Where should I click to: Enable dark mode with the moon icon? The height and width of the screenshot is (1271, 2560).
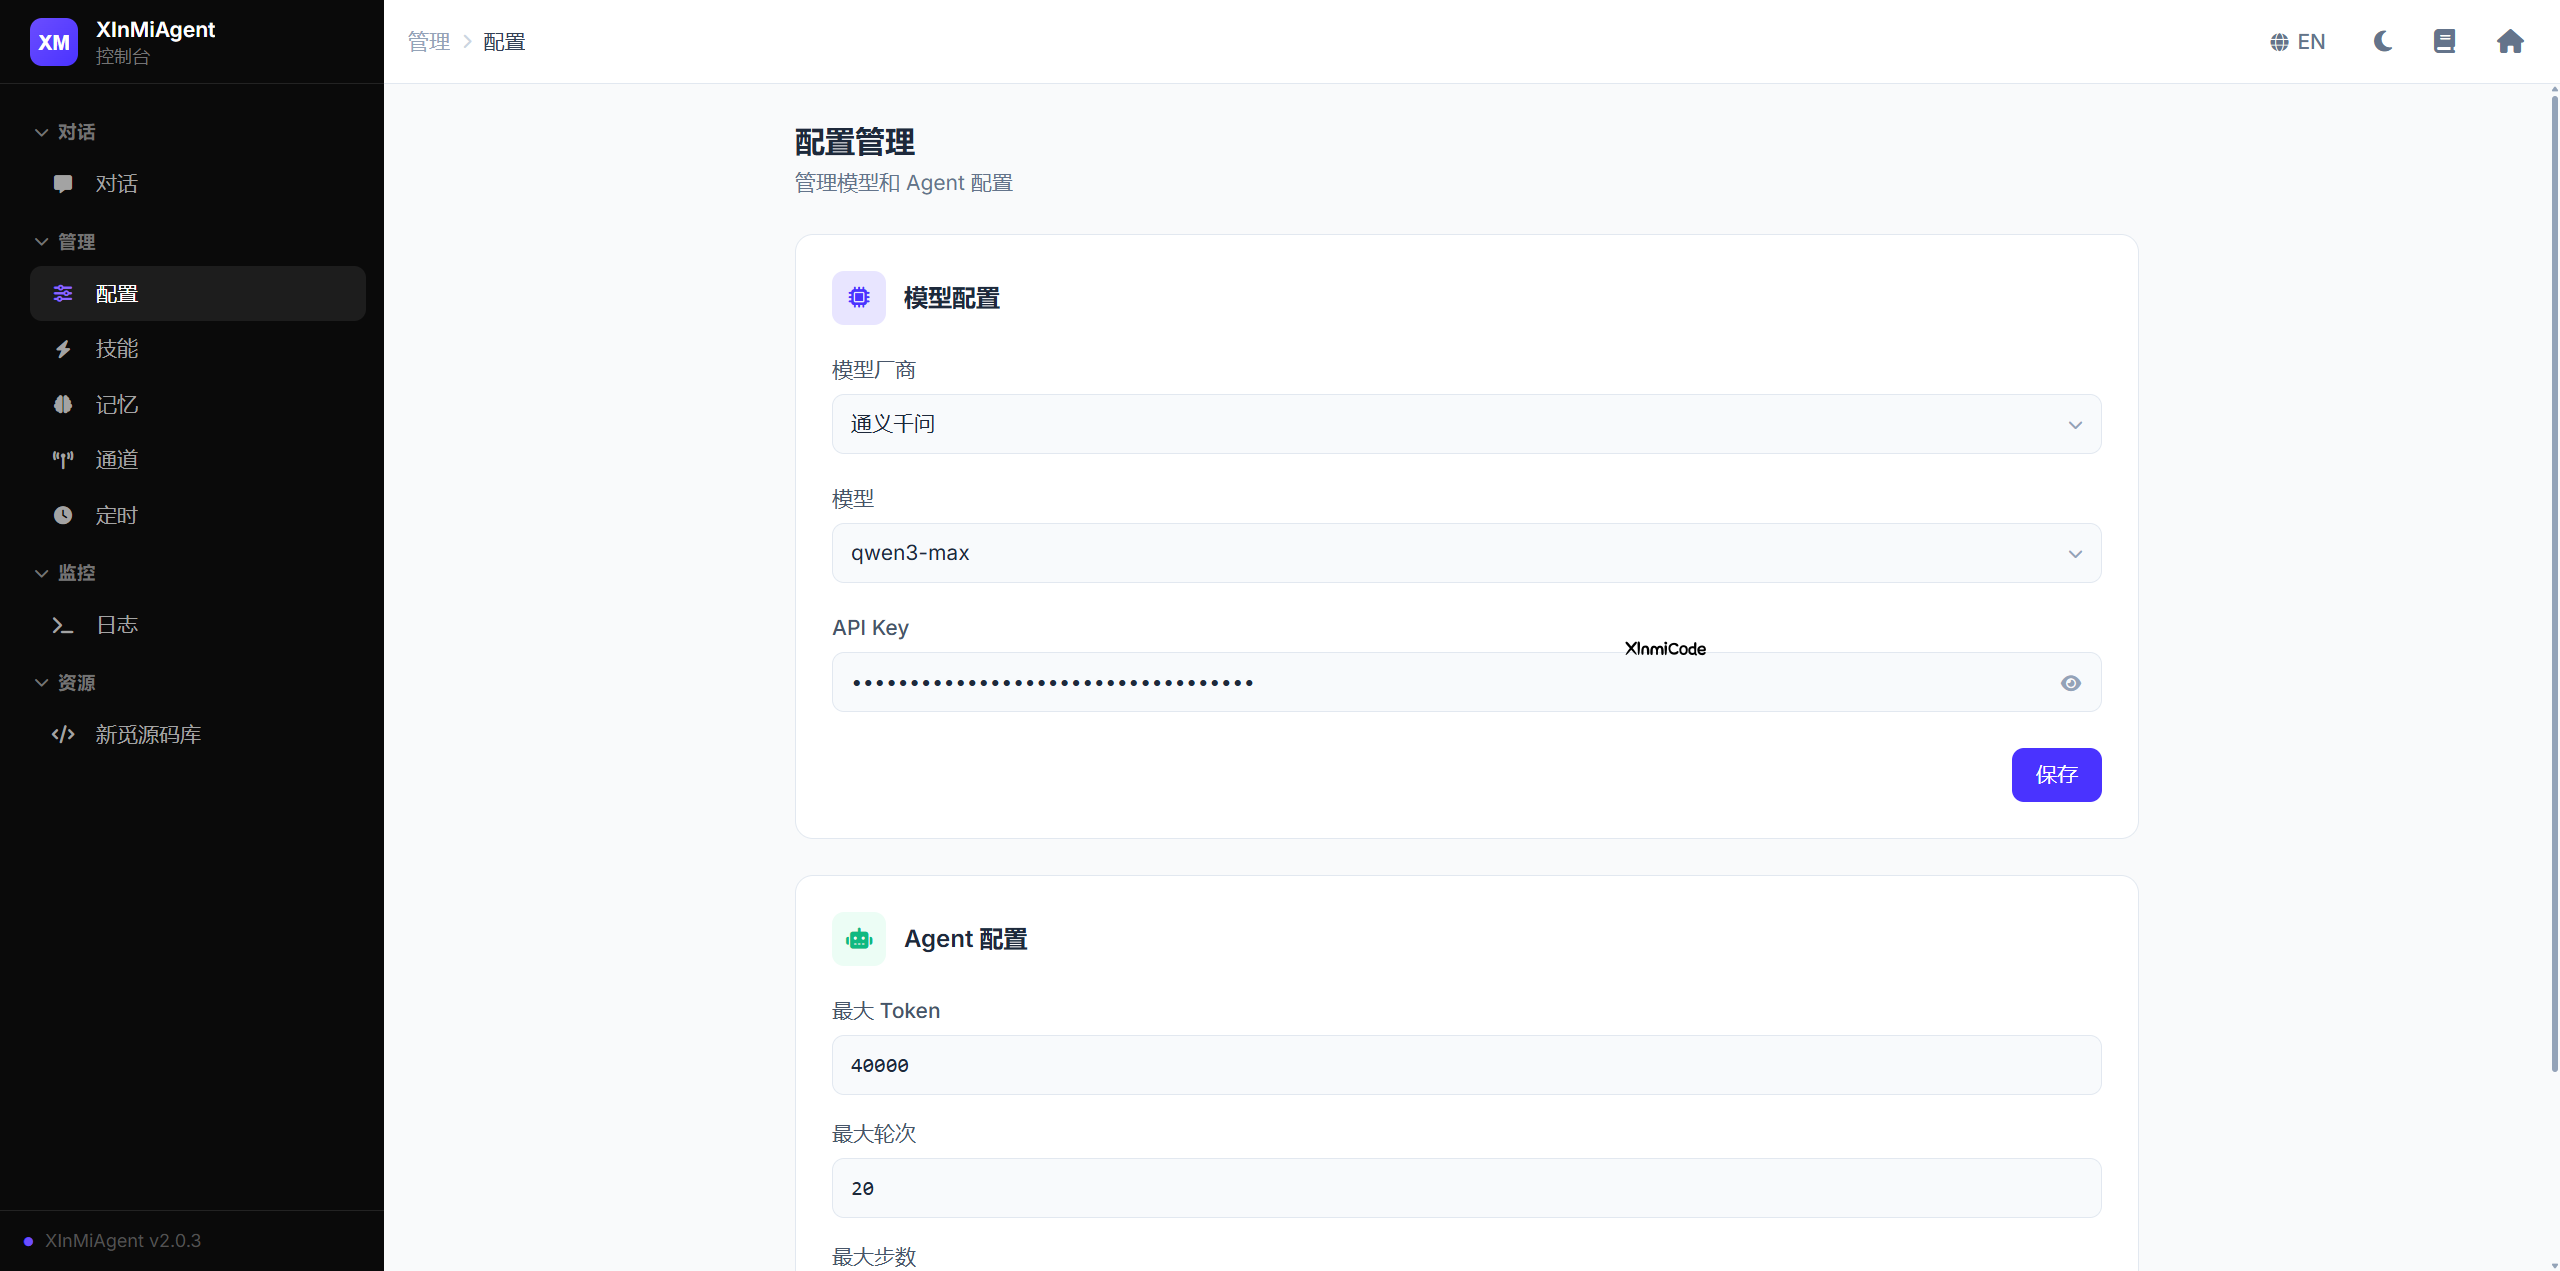tap(2382, 41)
